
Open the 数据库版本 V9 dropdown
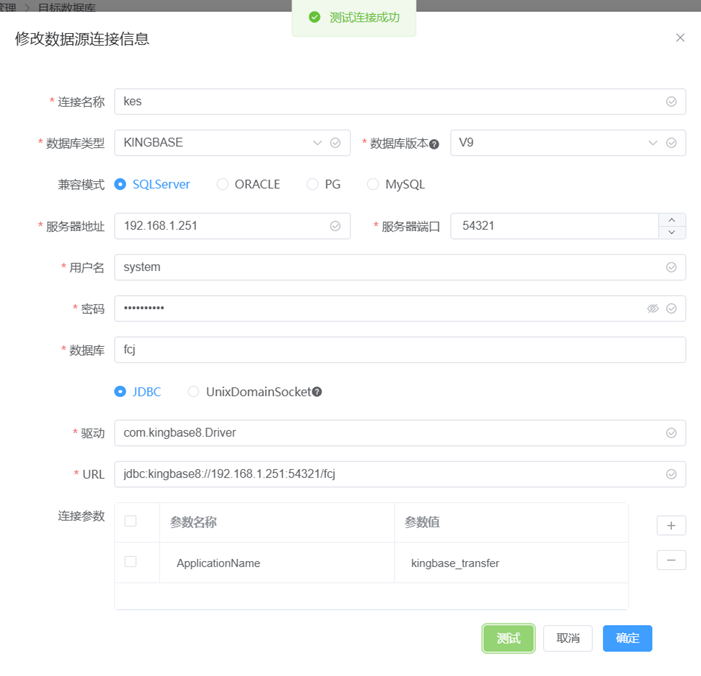click(568, 143)
